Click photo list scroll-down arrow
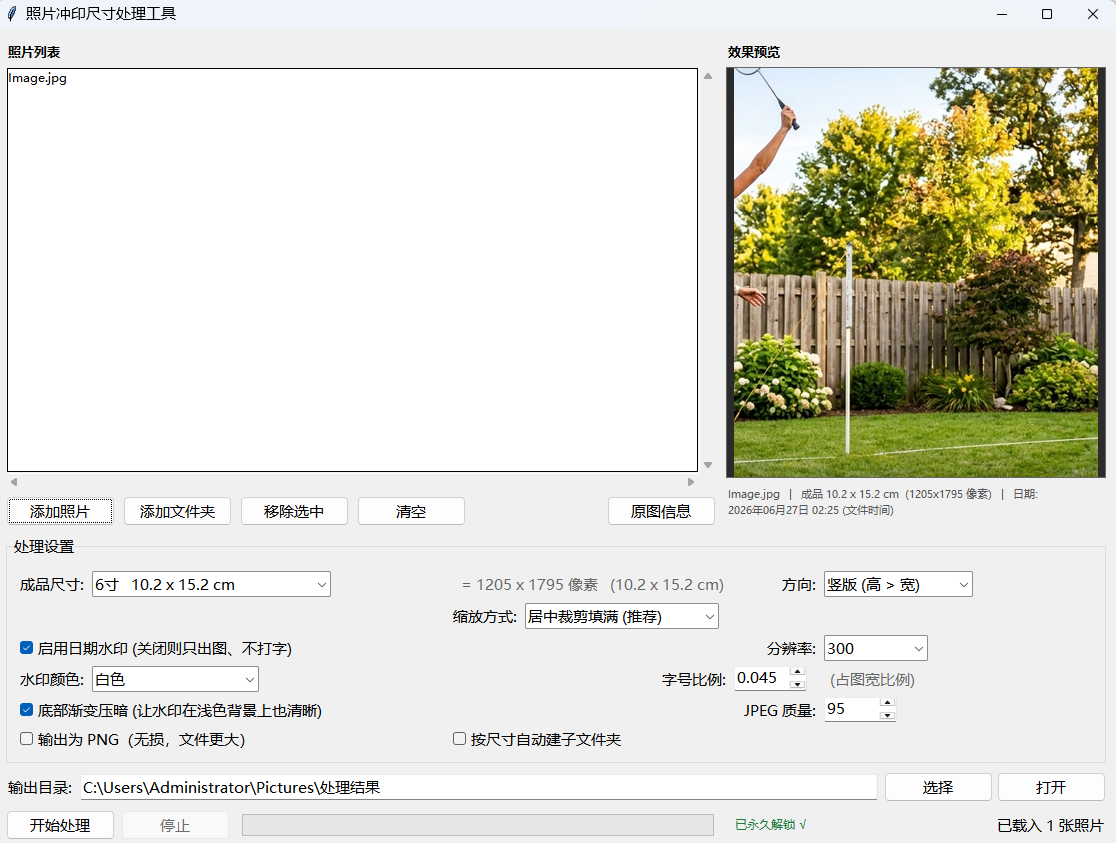Viewport: 1116px width, 843px height. [707, 465]
